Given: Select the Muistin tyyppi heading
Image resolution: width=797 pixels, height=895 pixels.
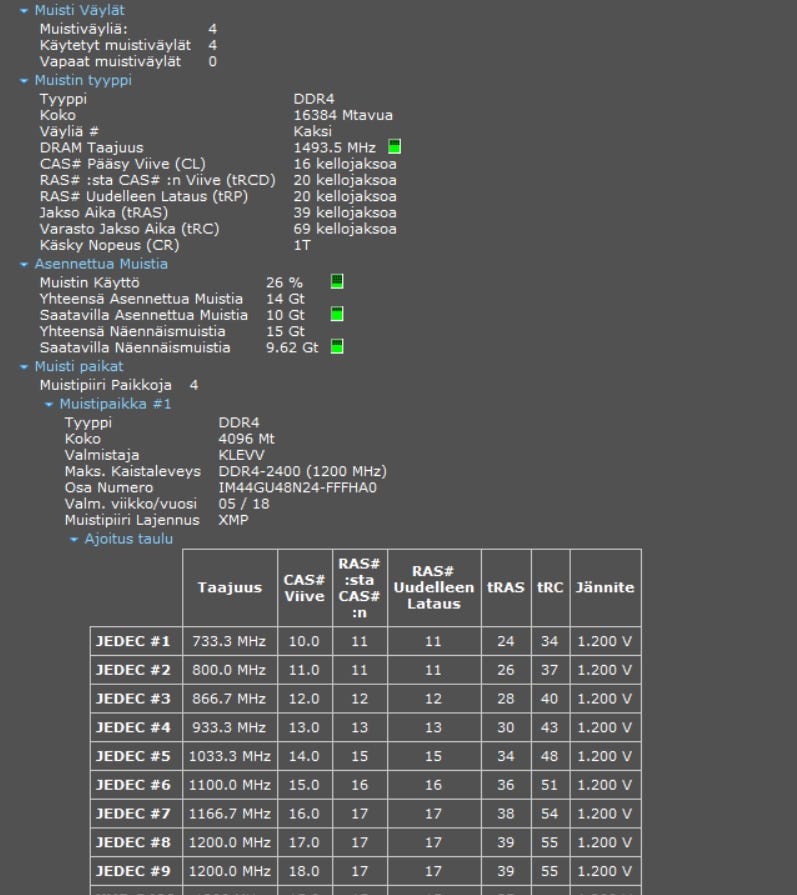Looking at the screenshot, I should (83, 80).
